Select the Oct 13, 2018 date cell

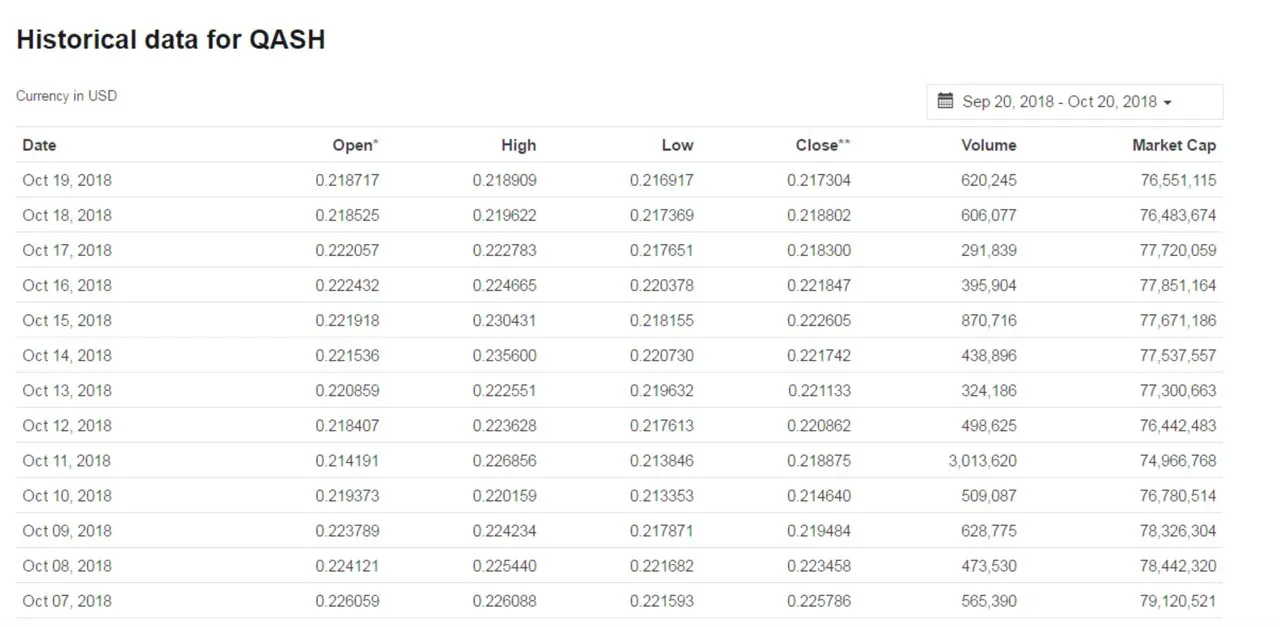click(x=67, y=391)
